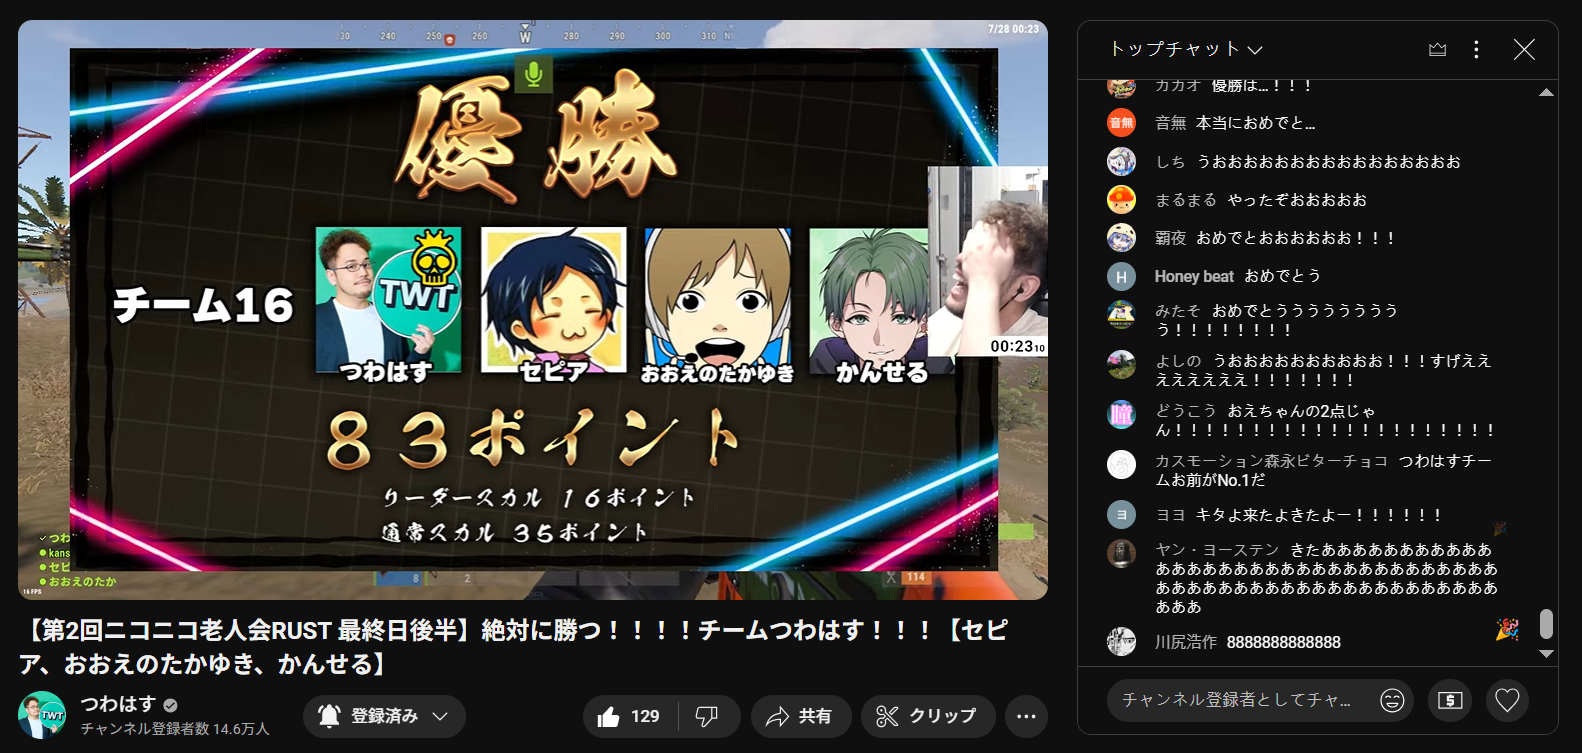Open つわはす channel avatar
This screenshot has width=1582, height=753.
coord(42,715)
